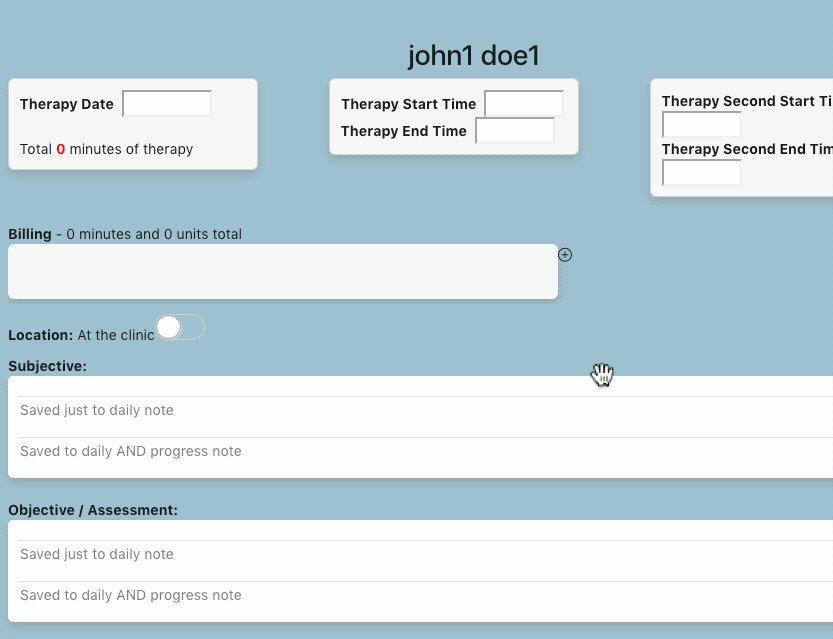Select the Therapy End Time field
The height and width of the screenshot is (639, 833).
tap(515, 131)
